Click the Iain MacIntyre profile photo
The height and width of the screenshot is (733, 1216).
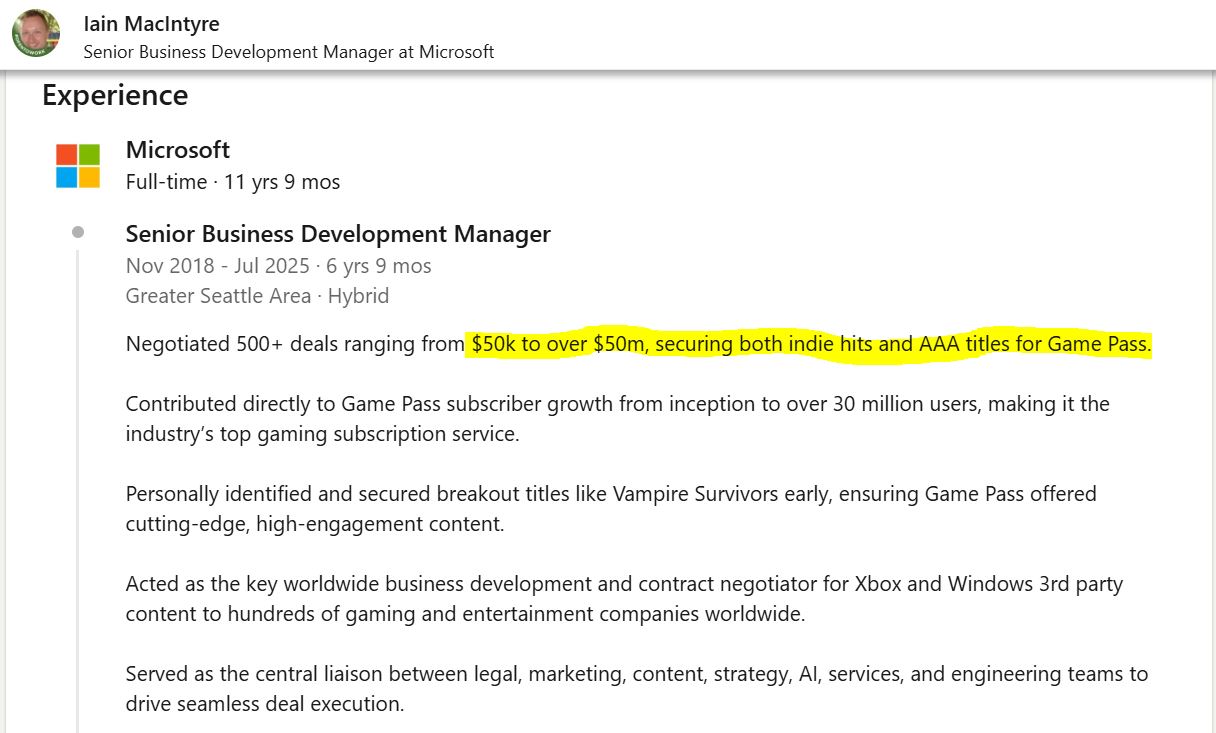click(x=36, y=33)
